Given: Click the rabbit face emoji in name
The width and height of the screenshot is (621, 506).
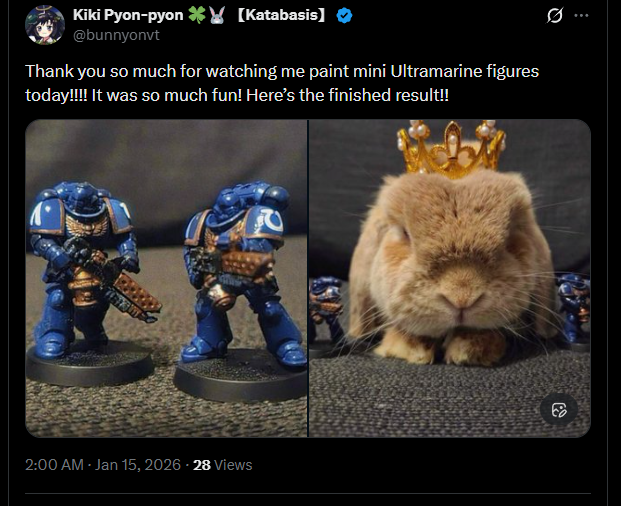Looking at the screenshot, I should pyautogui.click(x=217, y=15).
